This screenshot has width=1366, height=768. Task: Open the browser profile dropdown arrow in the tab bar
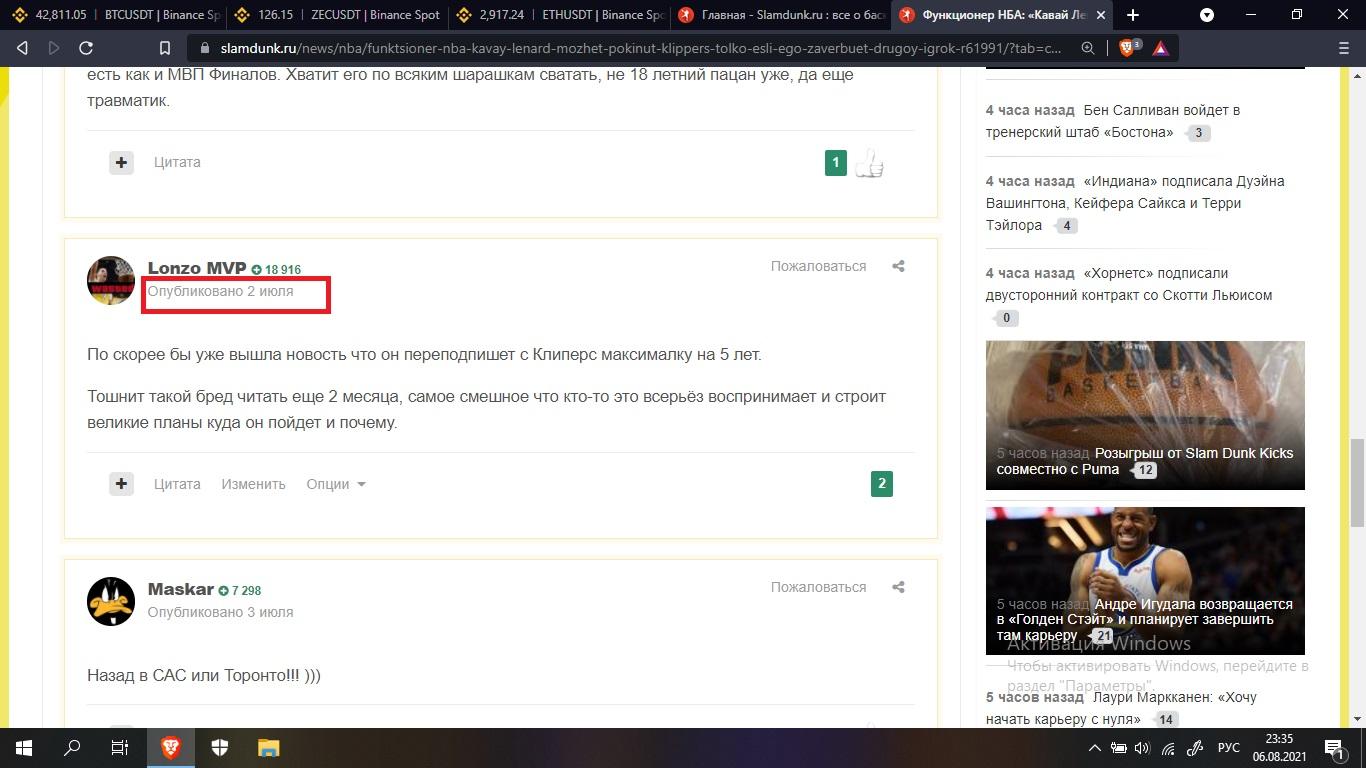pos(1207,15)
